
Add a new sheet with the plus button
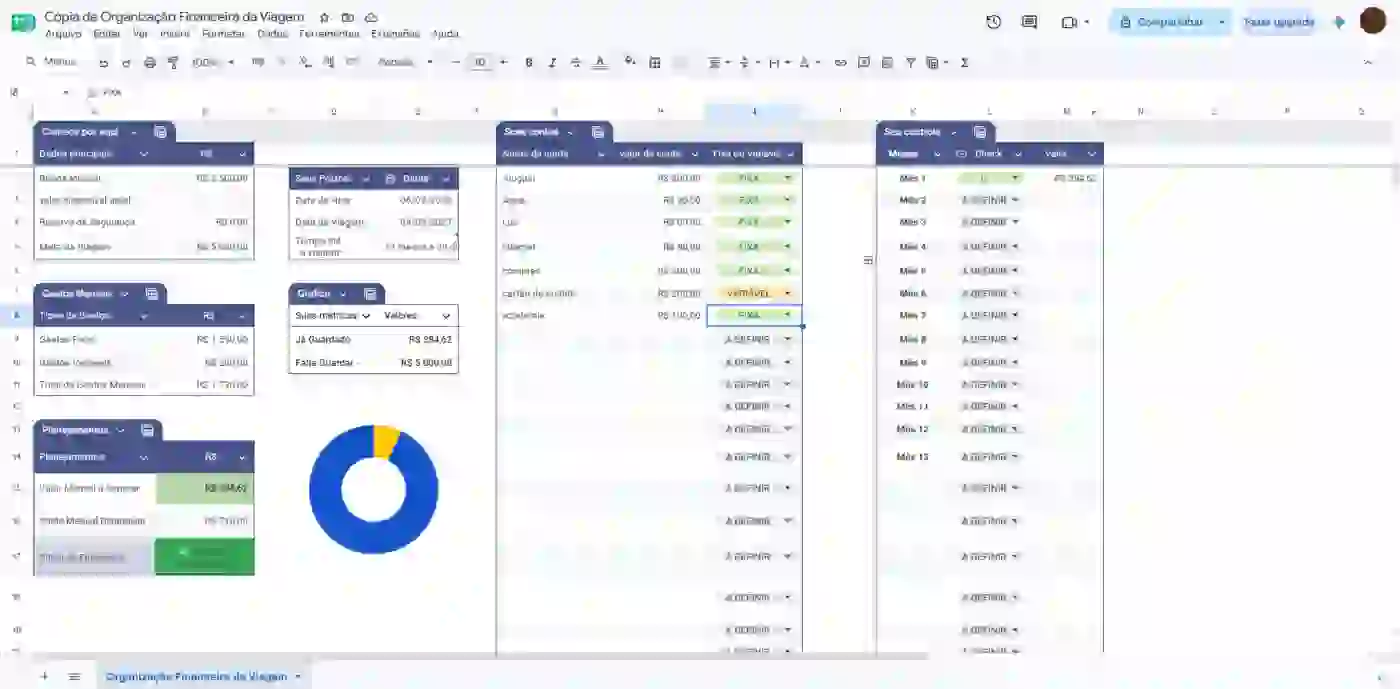pyautogui.click(x=44, y=676)
